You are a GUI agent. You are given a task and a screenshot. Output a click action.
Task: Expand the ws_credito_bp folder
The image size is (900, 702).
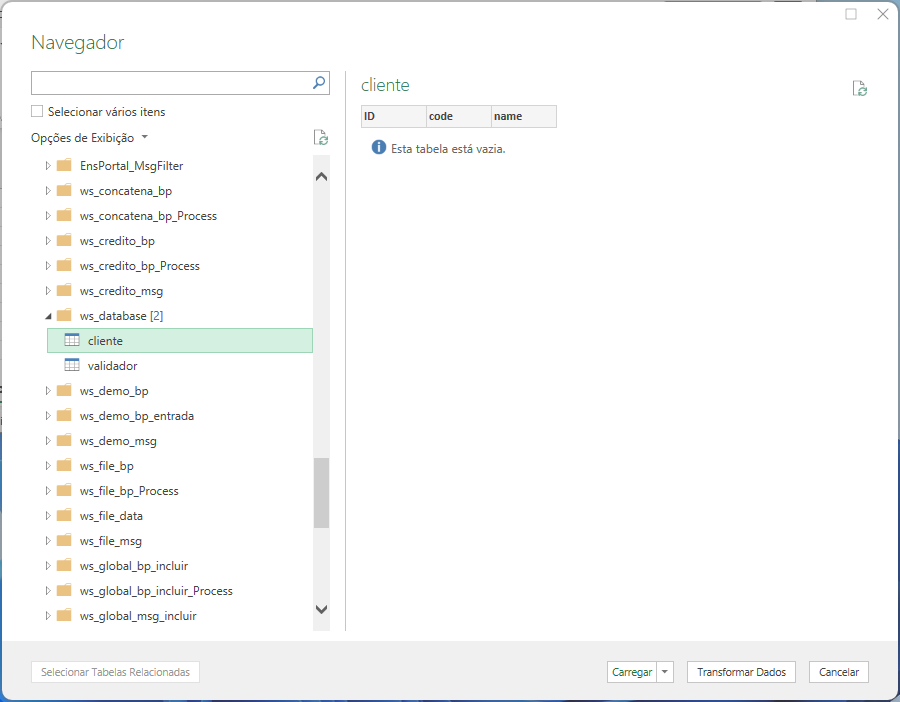pyautogui.click(x=47, y=241)
